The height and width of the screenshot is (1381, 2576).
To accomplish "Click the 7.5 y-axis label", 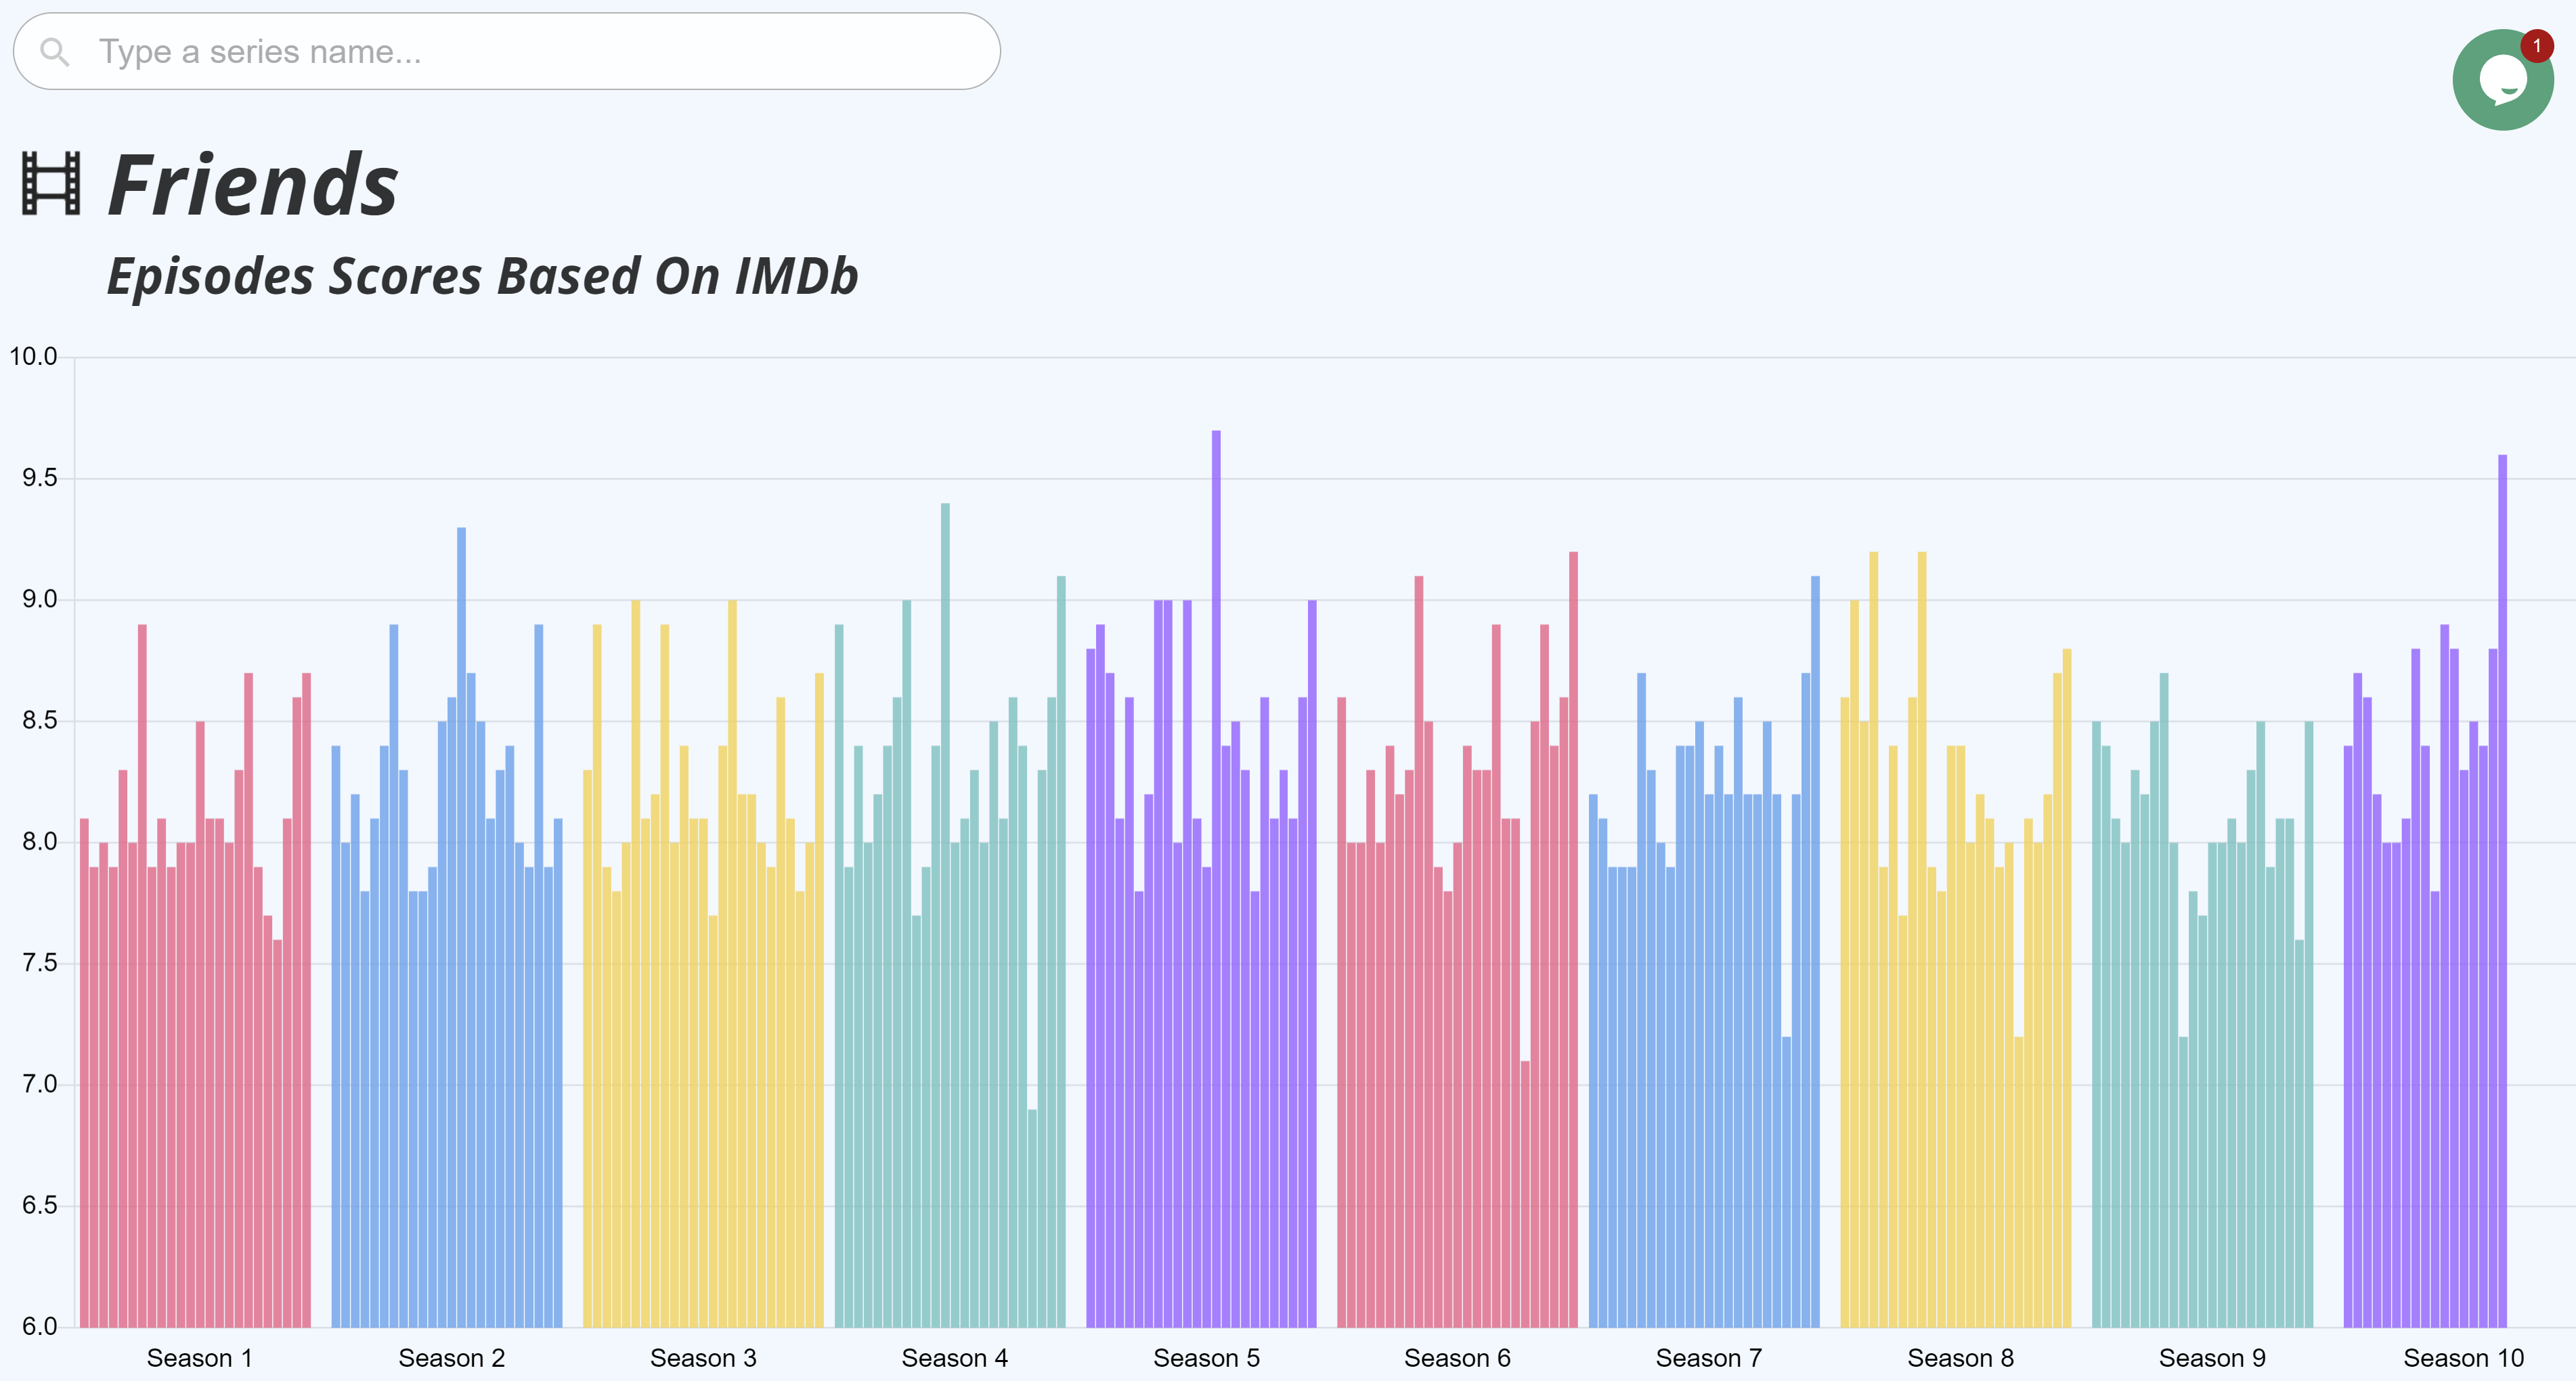I will click(39, 963).
